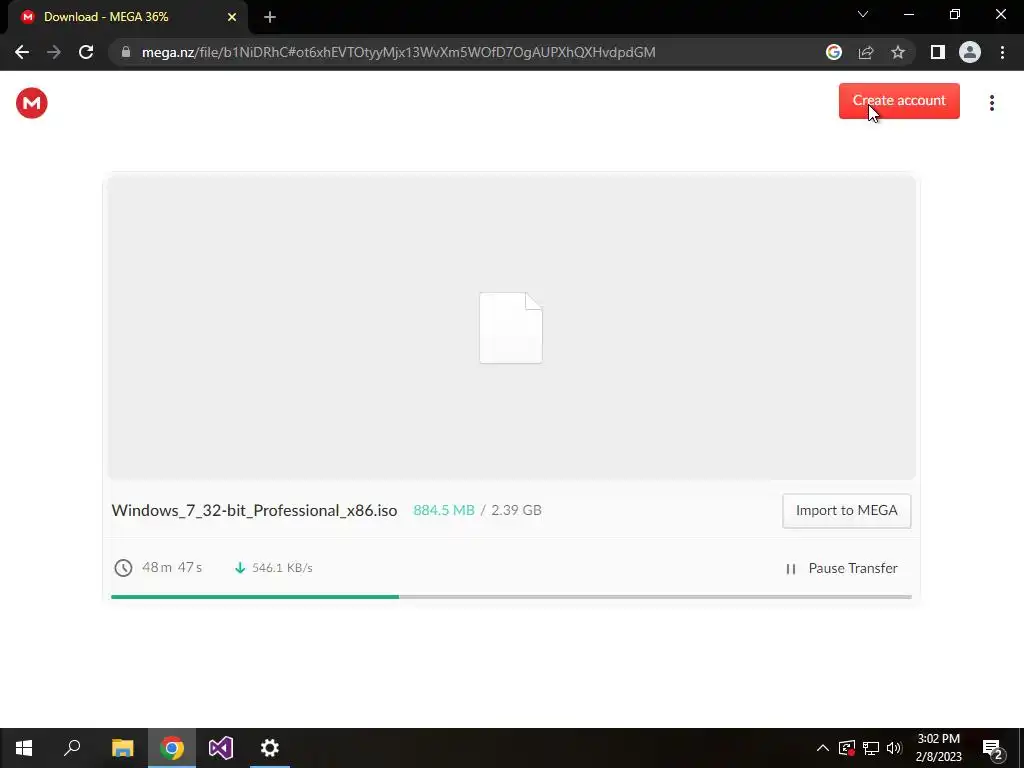Viewport: 1024px width, 768px height.
Task: Open the tab search chevron
Action: point(863,14)
